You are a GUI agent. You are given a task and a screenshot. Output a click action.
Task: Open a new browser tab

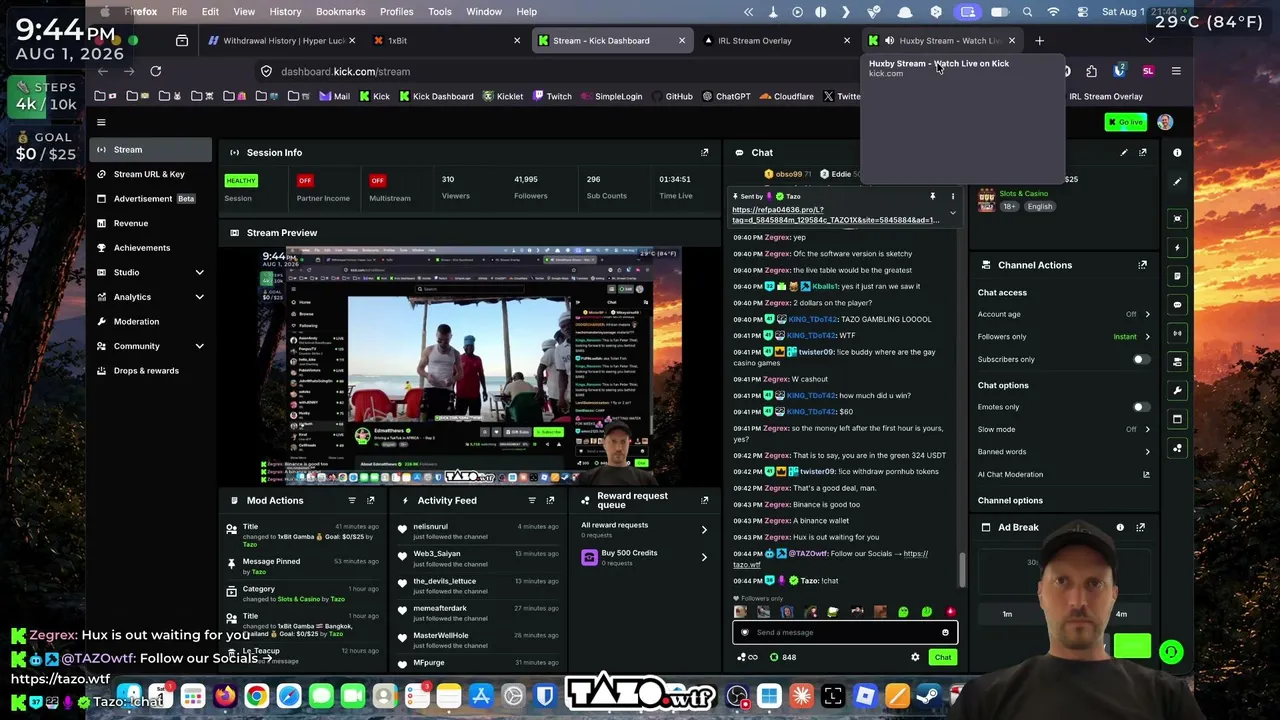[x=1039, y=41]
